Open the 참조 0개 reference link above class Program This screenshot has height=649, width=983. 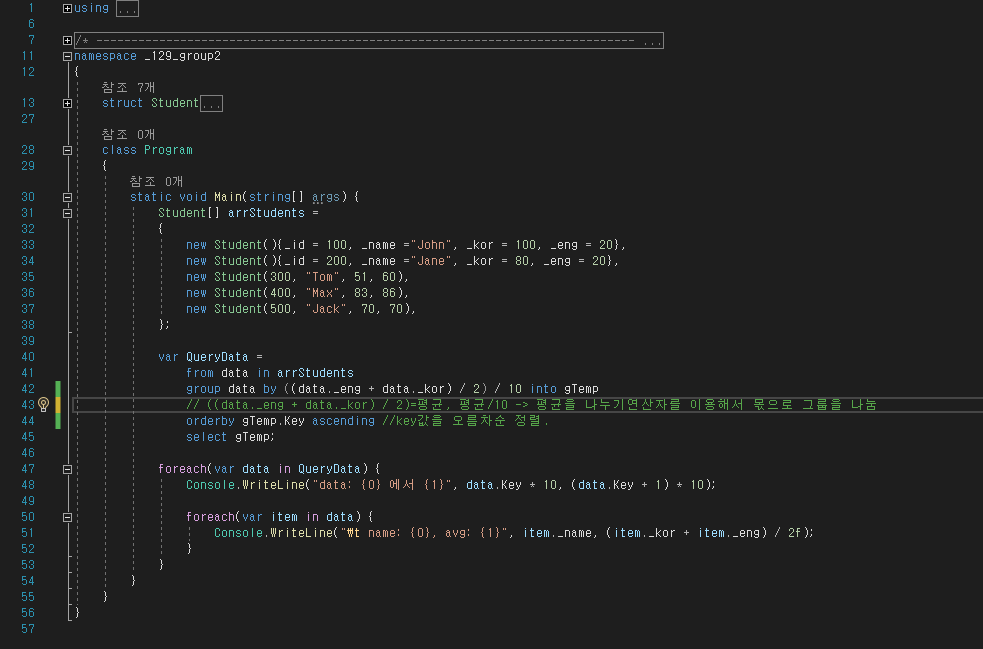[x=129, y=134]
